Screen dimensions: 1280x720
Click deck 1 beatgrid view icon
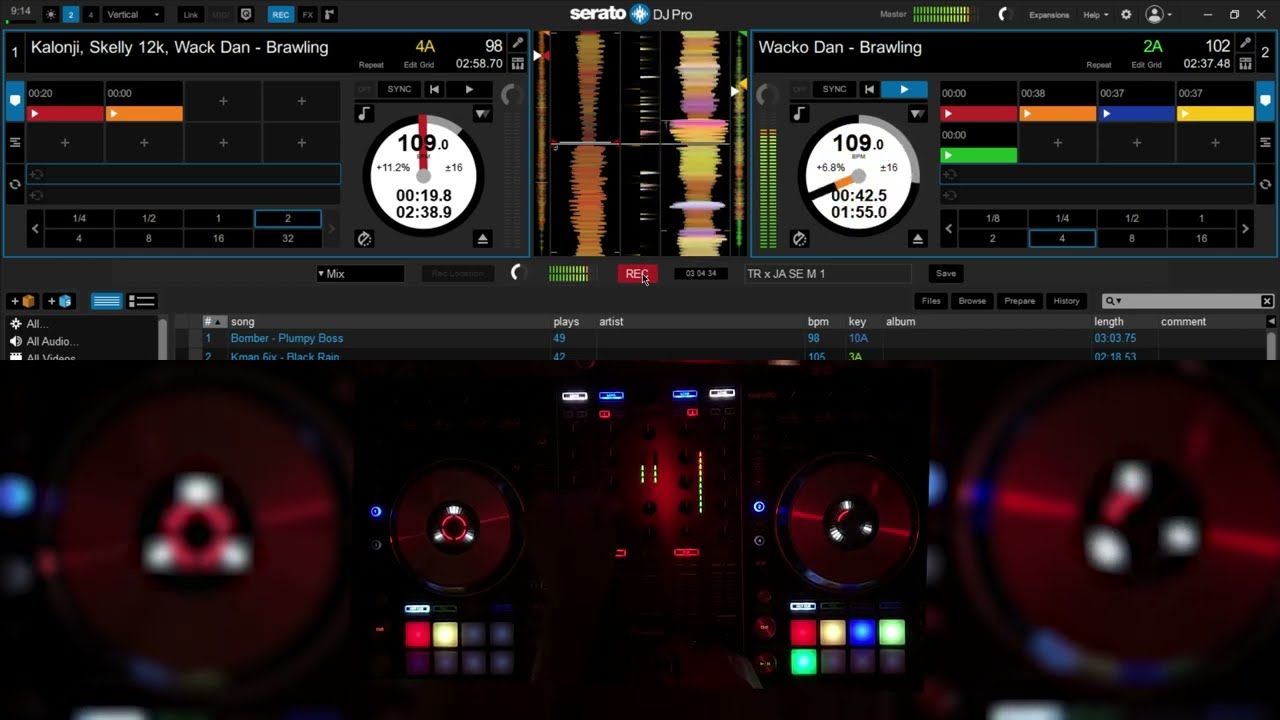pyautogui.click(x=518, y=64)
